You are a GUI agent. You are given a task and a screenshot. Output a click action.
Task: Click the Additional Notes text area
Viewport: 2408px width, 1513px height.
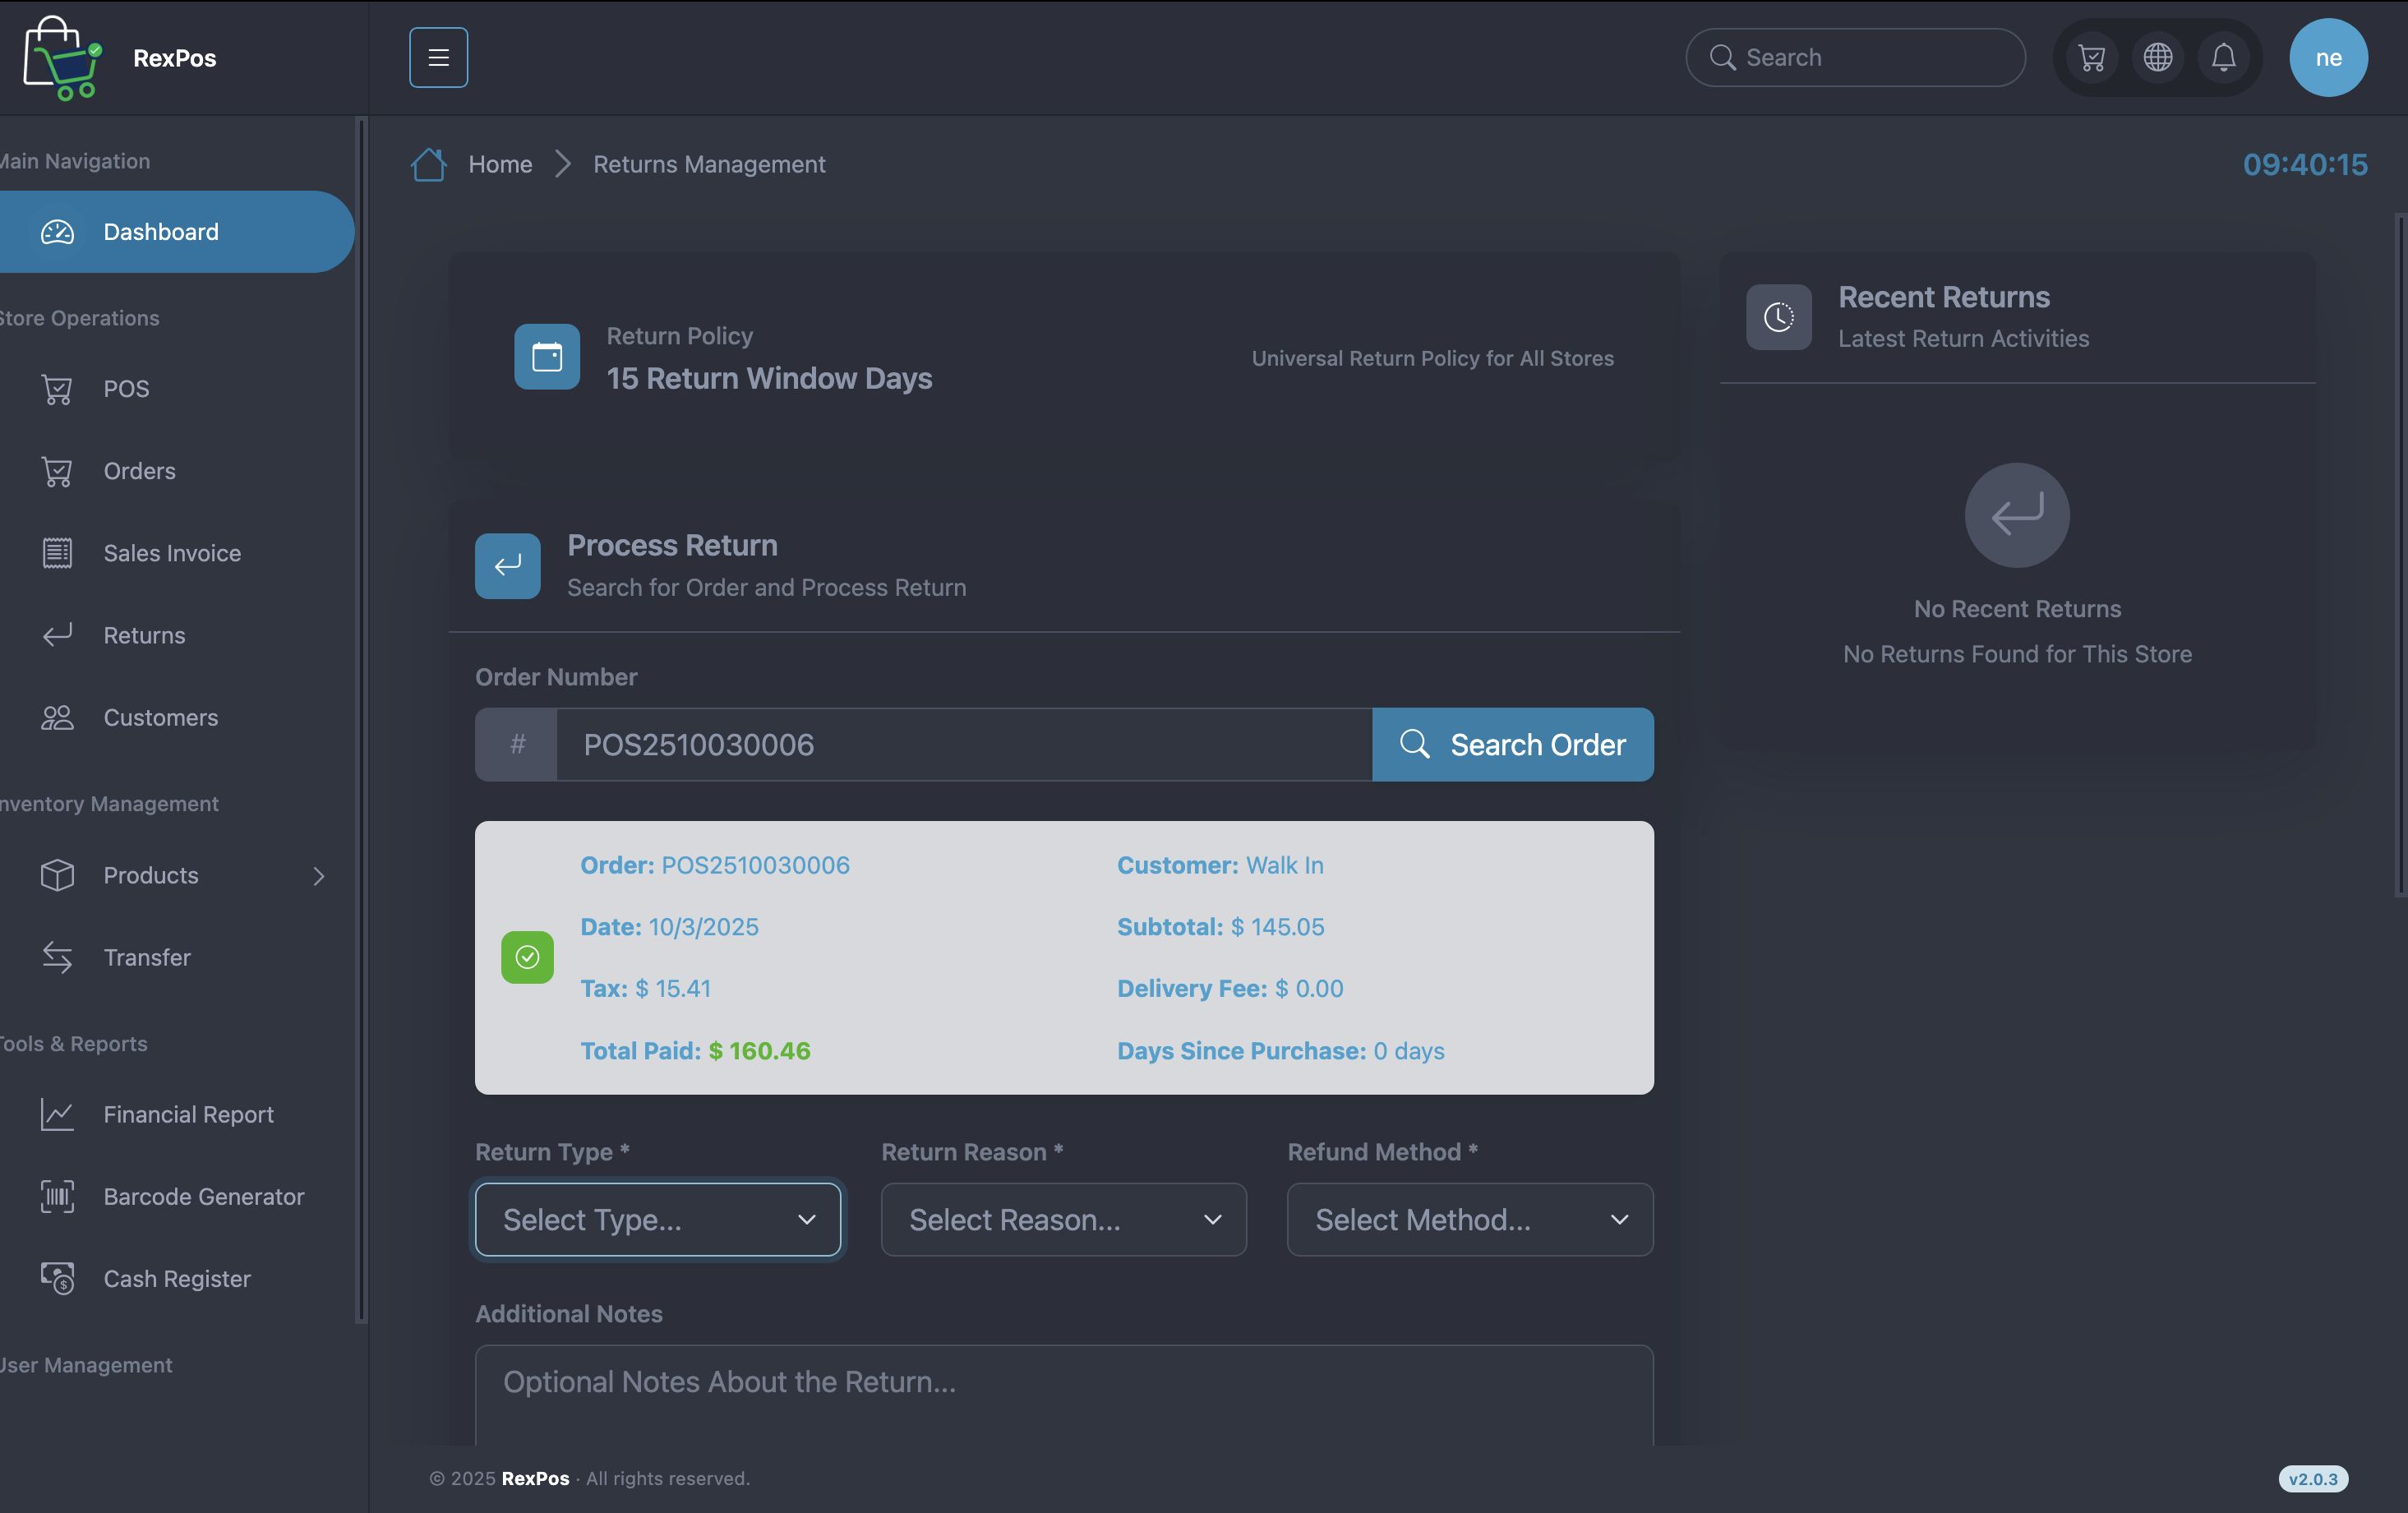tap(1063, 1395)
